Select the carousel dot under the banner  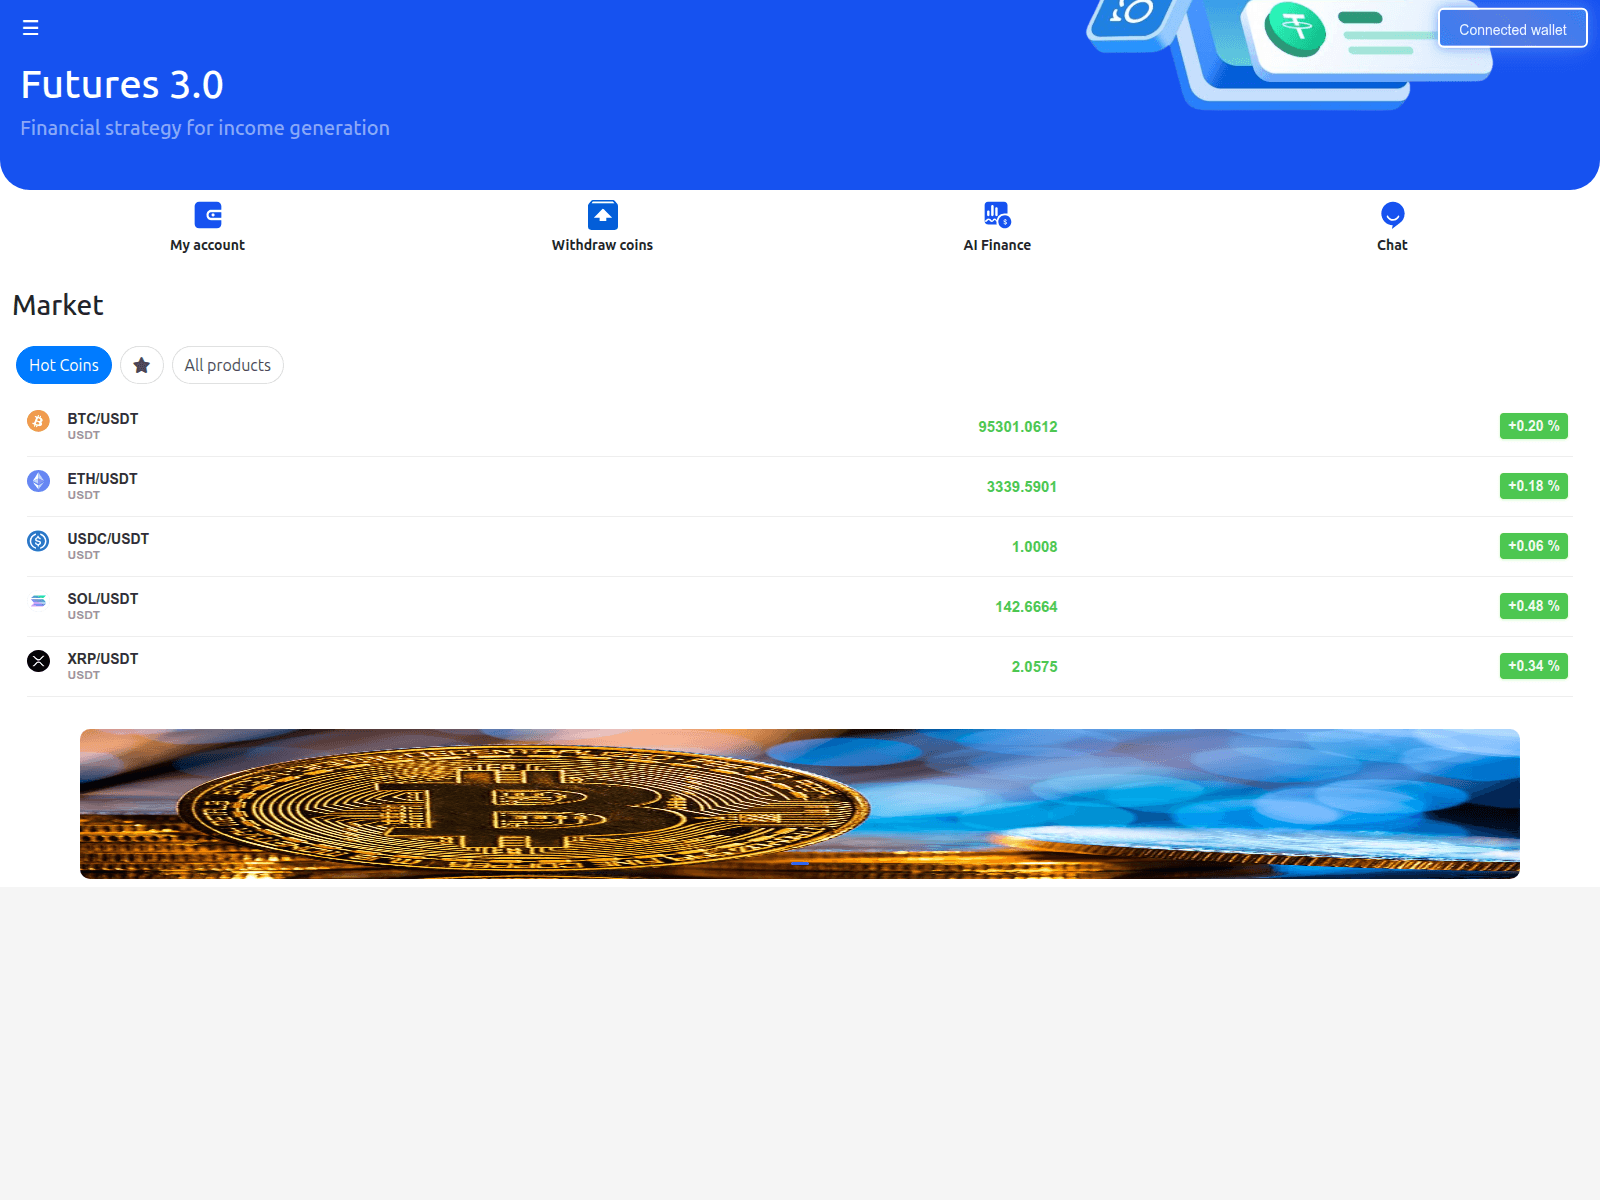800,862
